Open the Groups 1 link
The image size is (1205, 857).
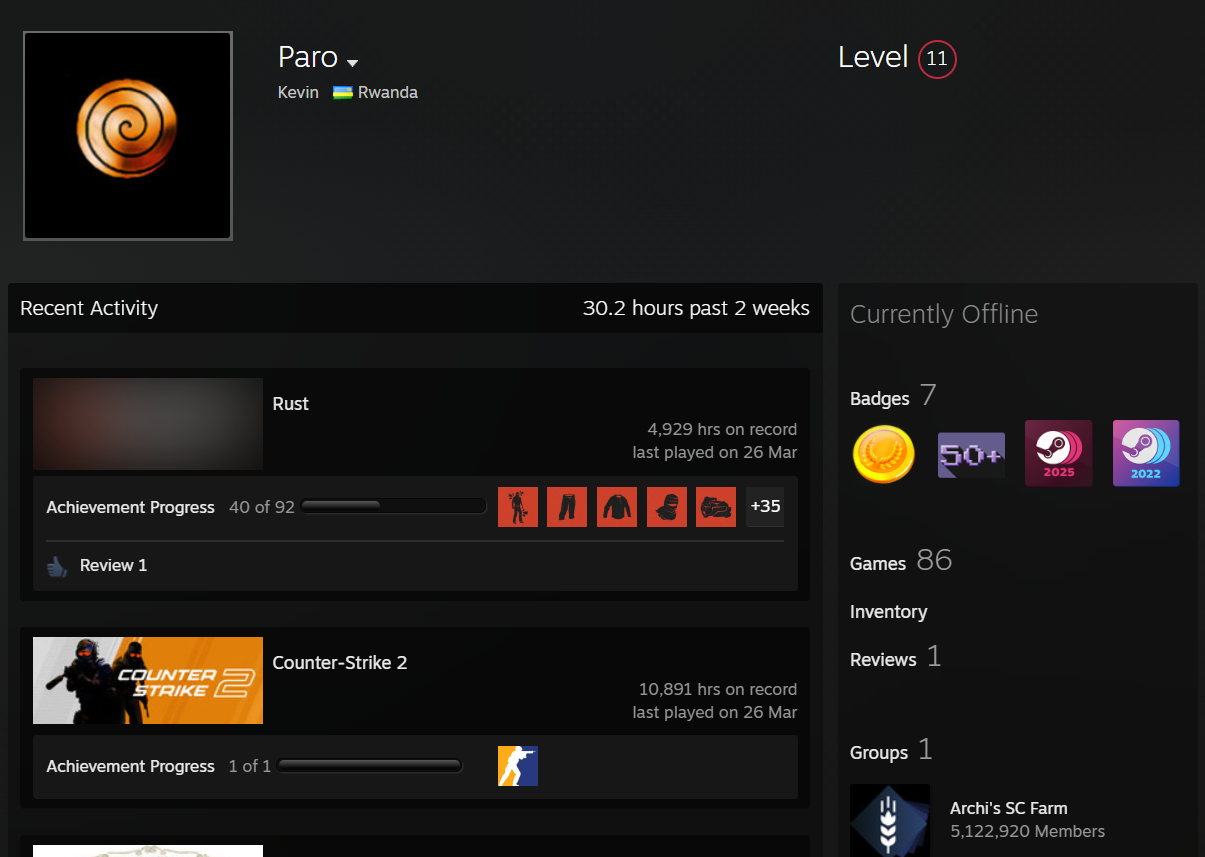891,751
